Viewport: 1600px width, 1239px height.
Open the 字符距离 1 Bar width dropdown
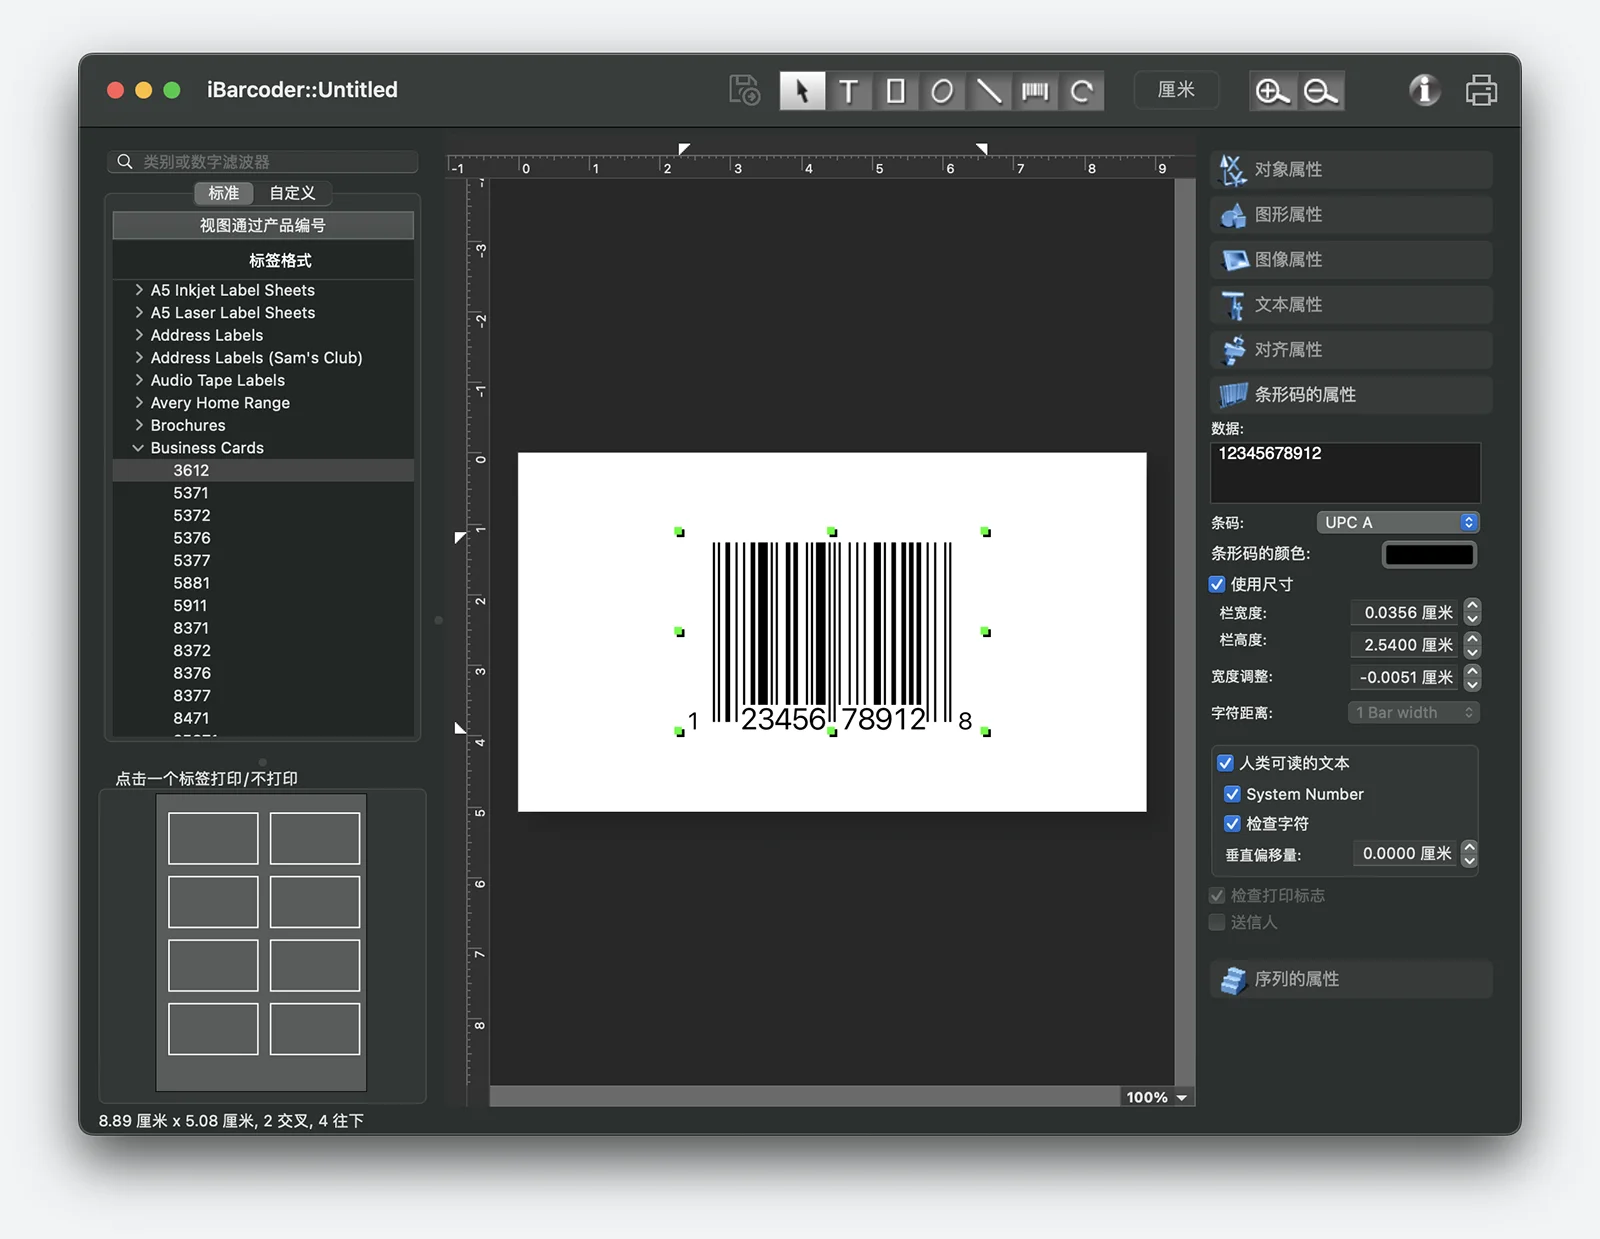(1414, 712)
